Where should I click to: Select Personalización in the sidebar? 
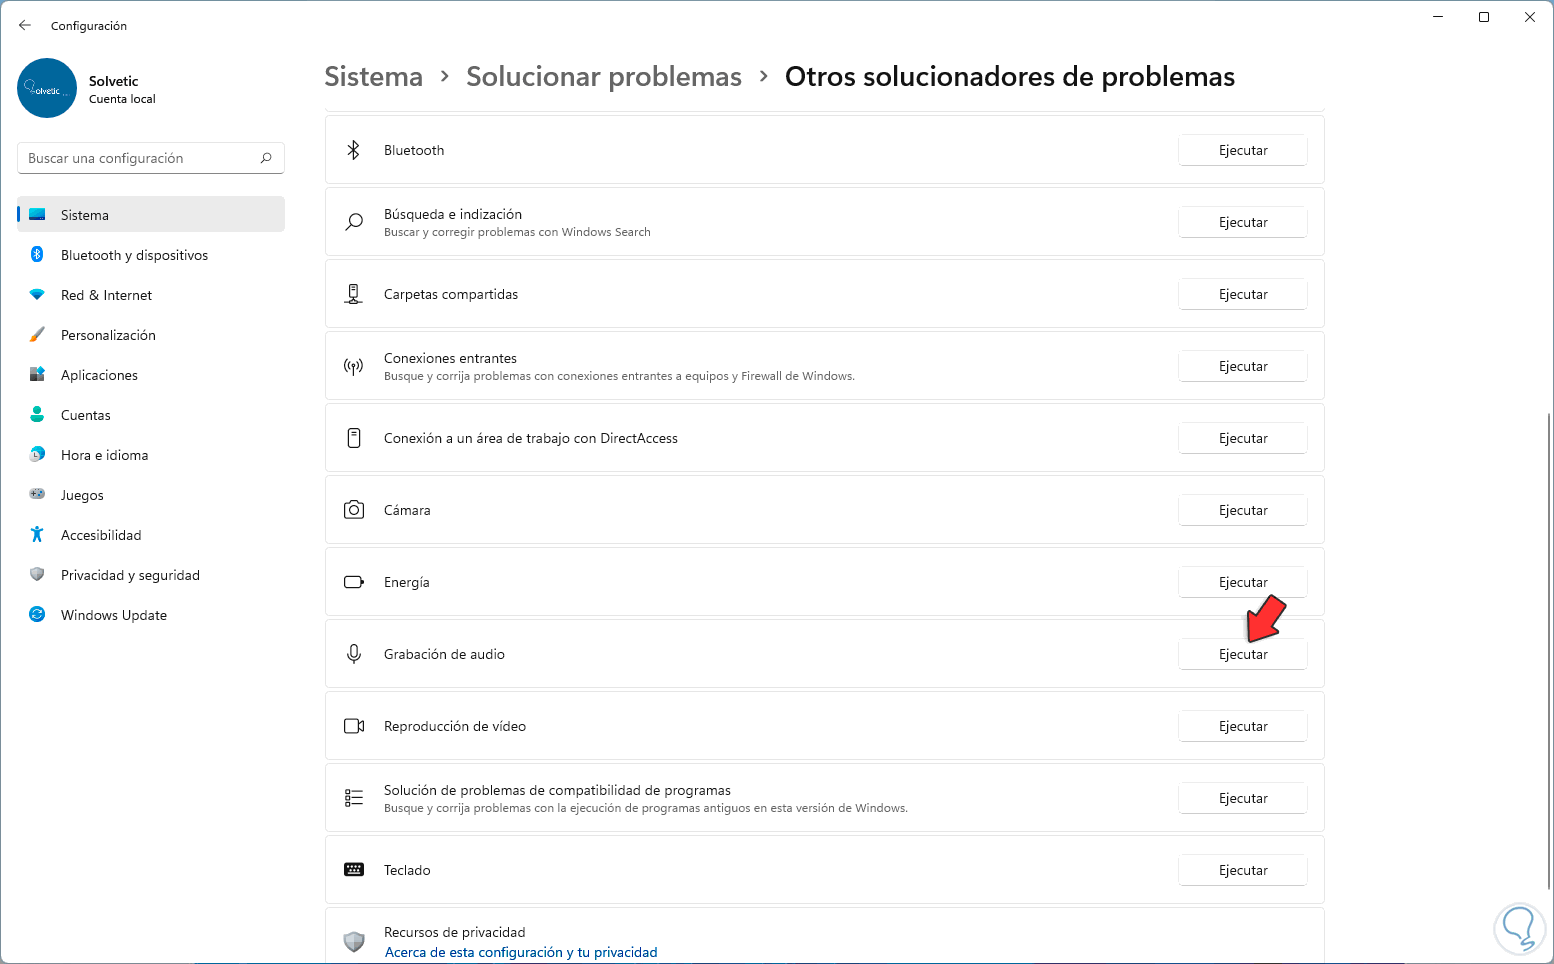coord(108,335)
